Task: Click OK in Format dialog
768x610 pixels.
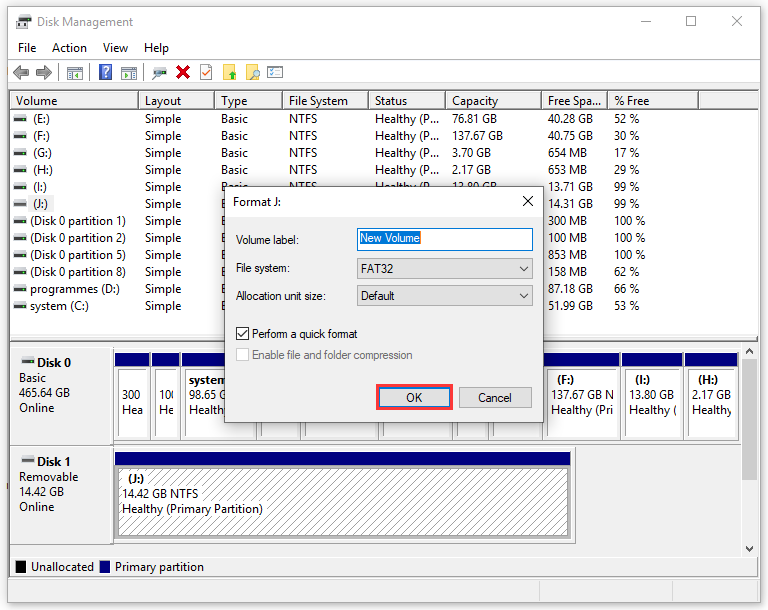Action: click(414, 397)
